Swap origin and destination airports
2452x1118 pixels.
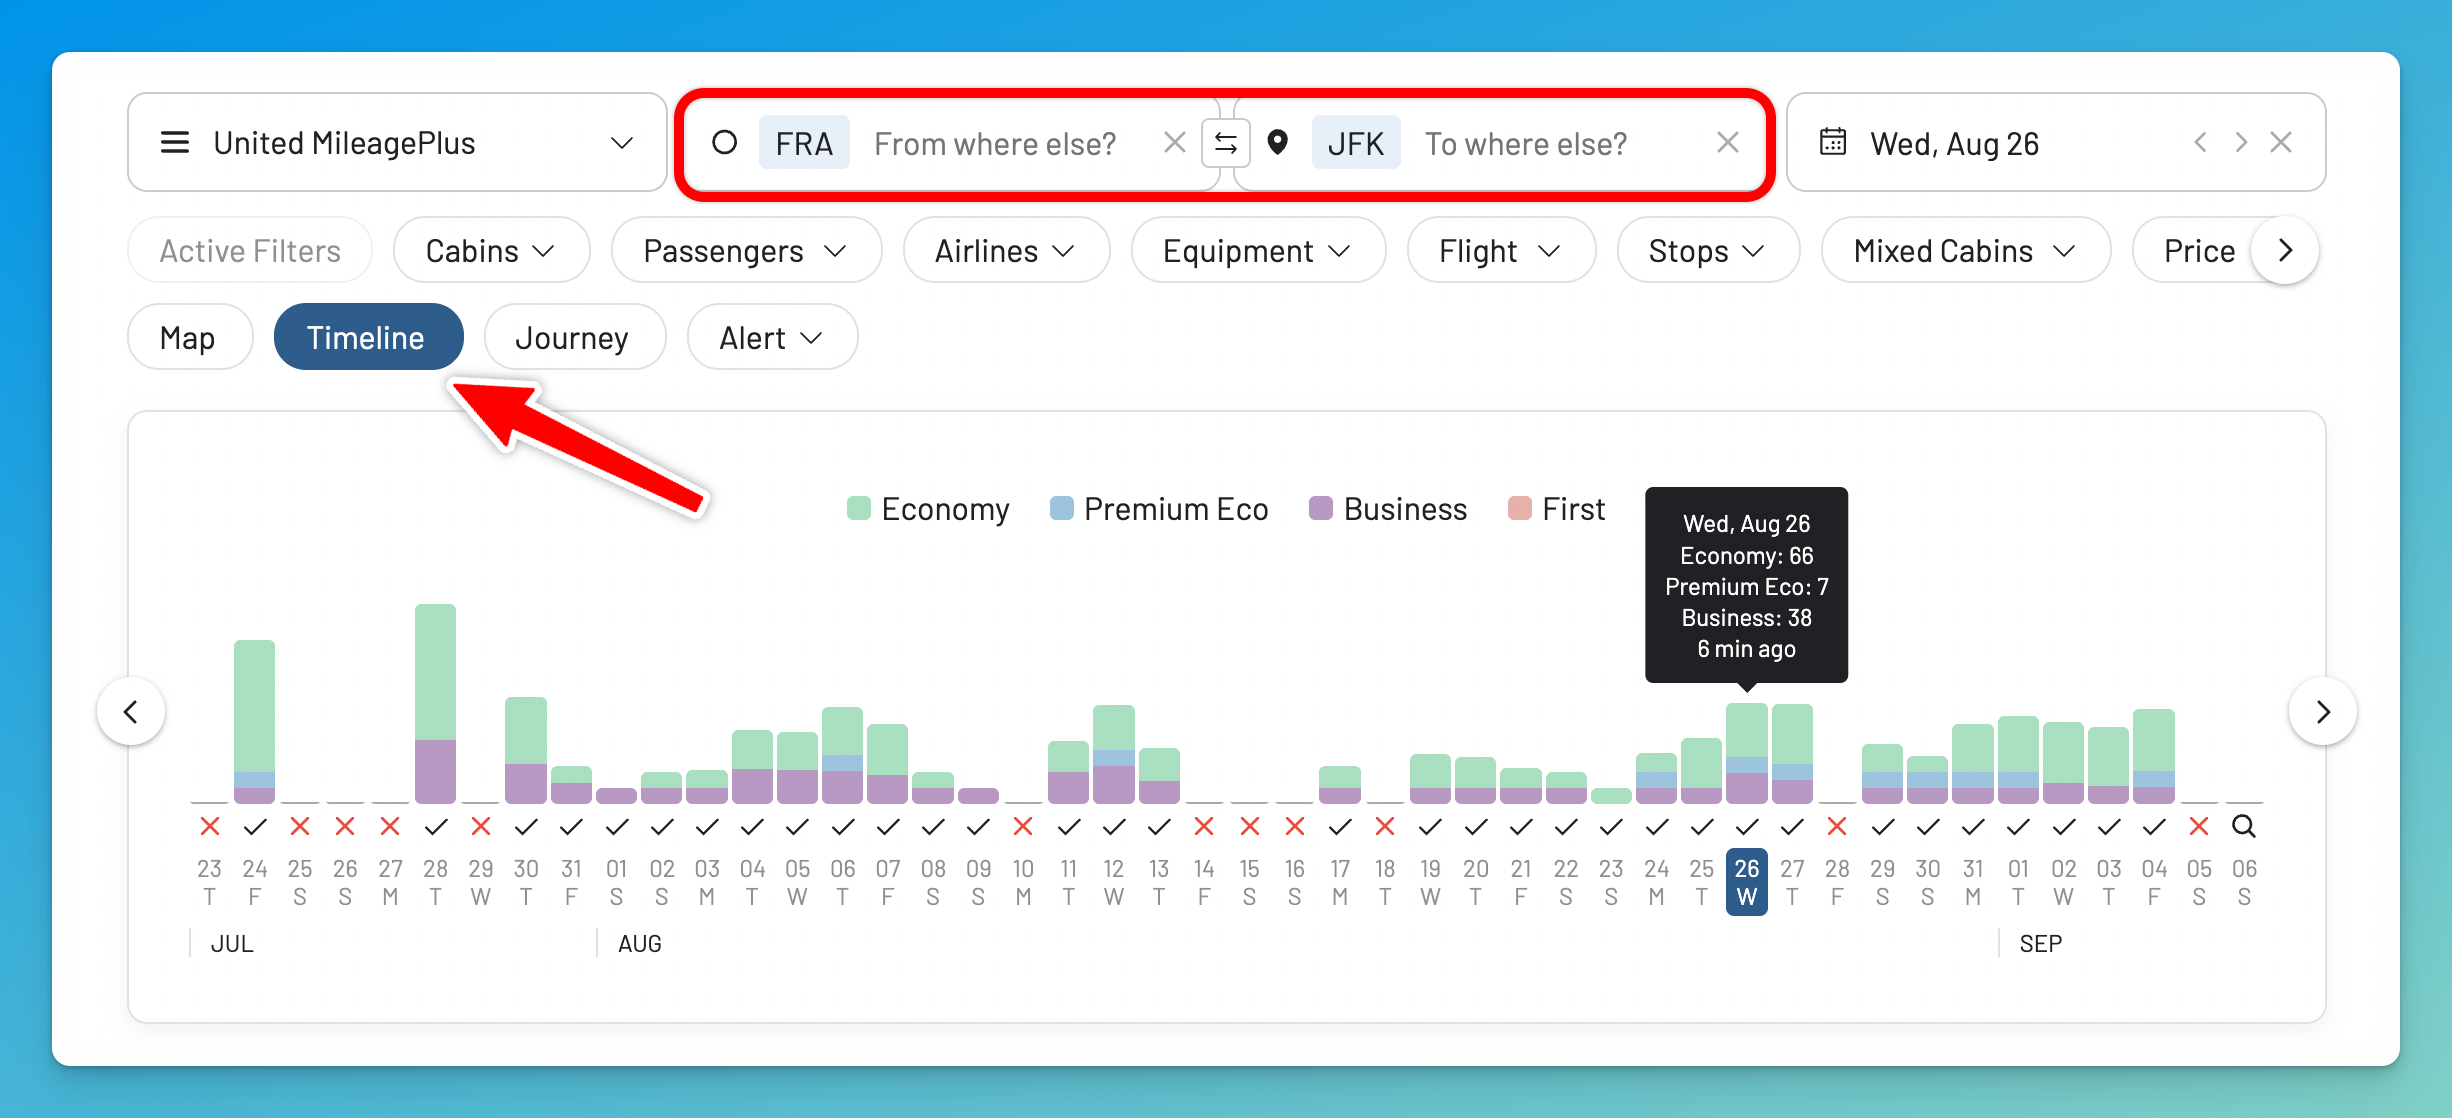pyautogui.click(x=1226, y=143)
